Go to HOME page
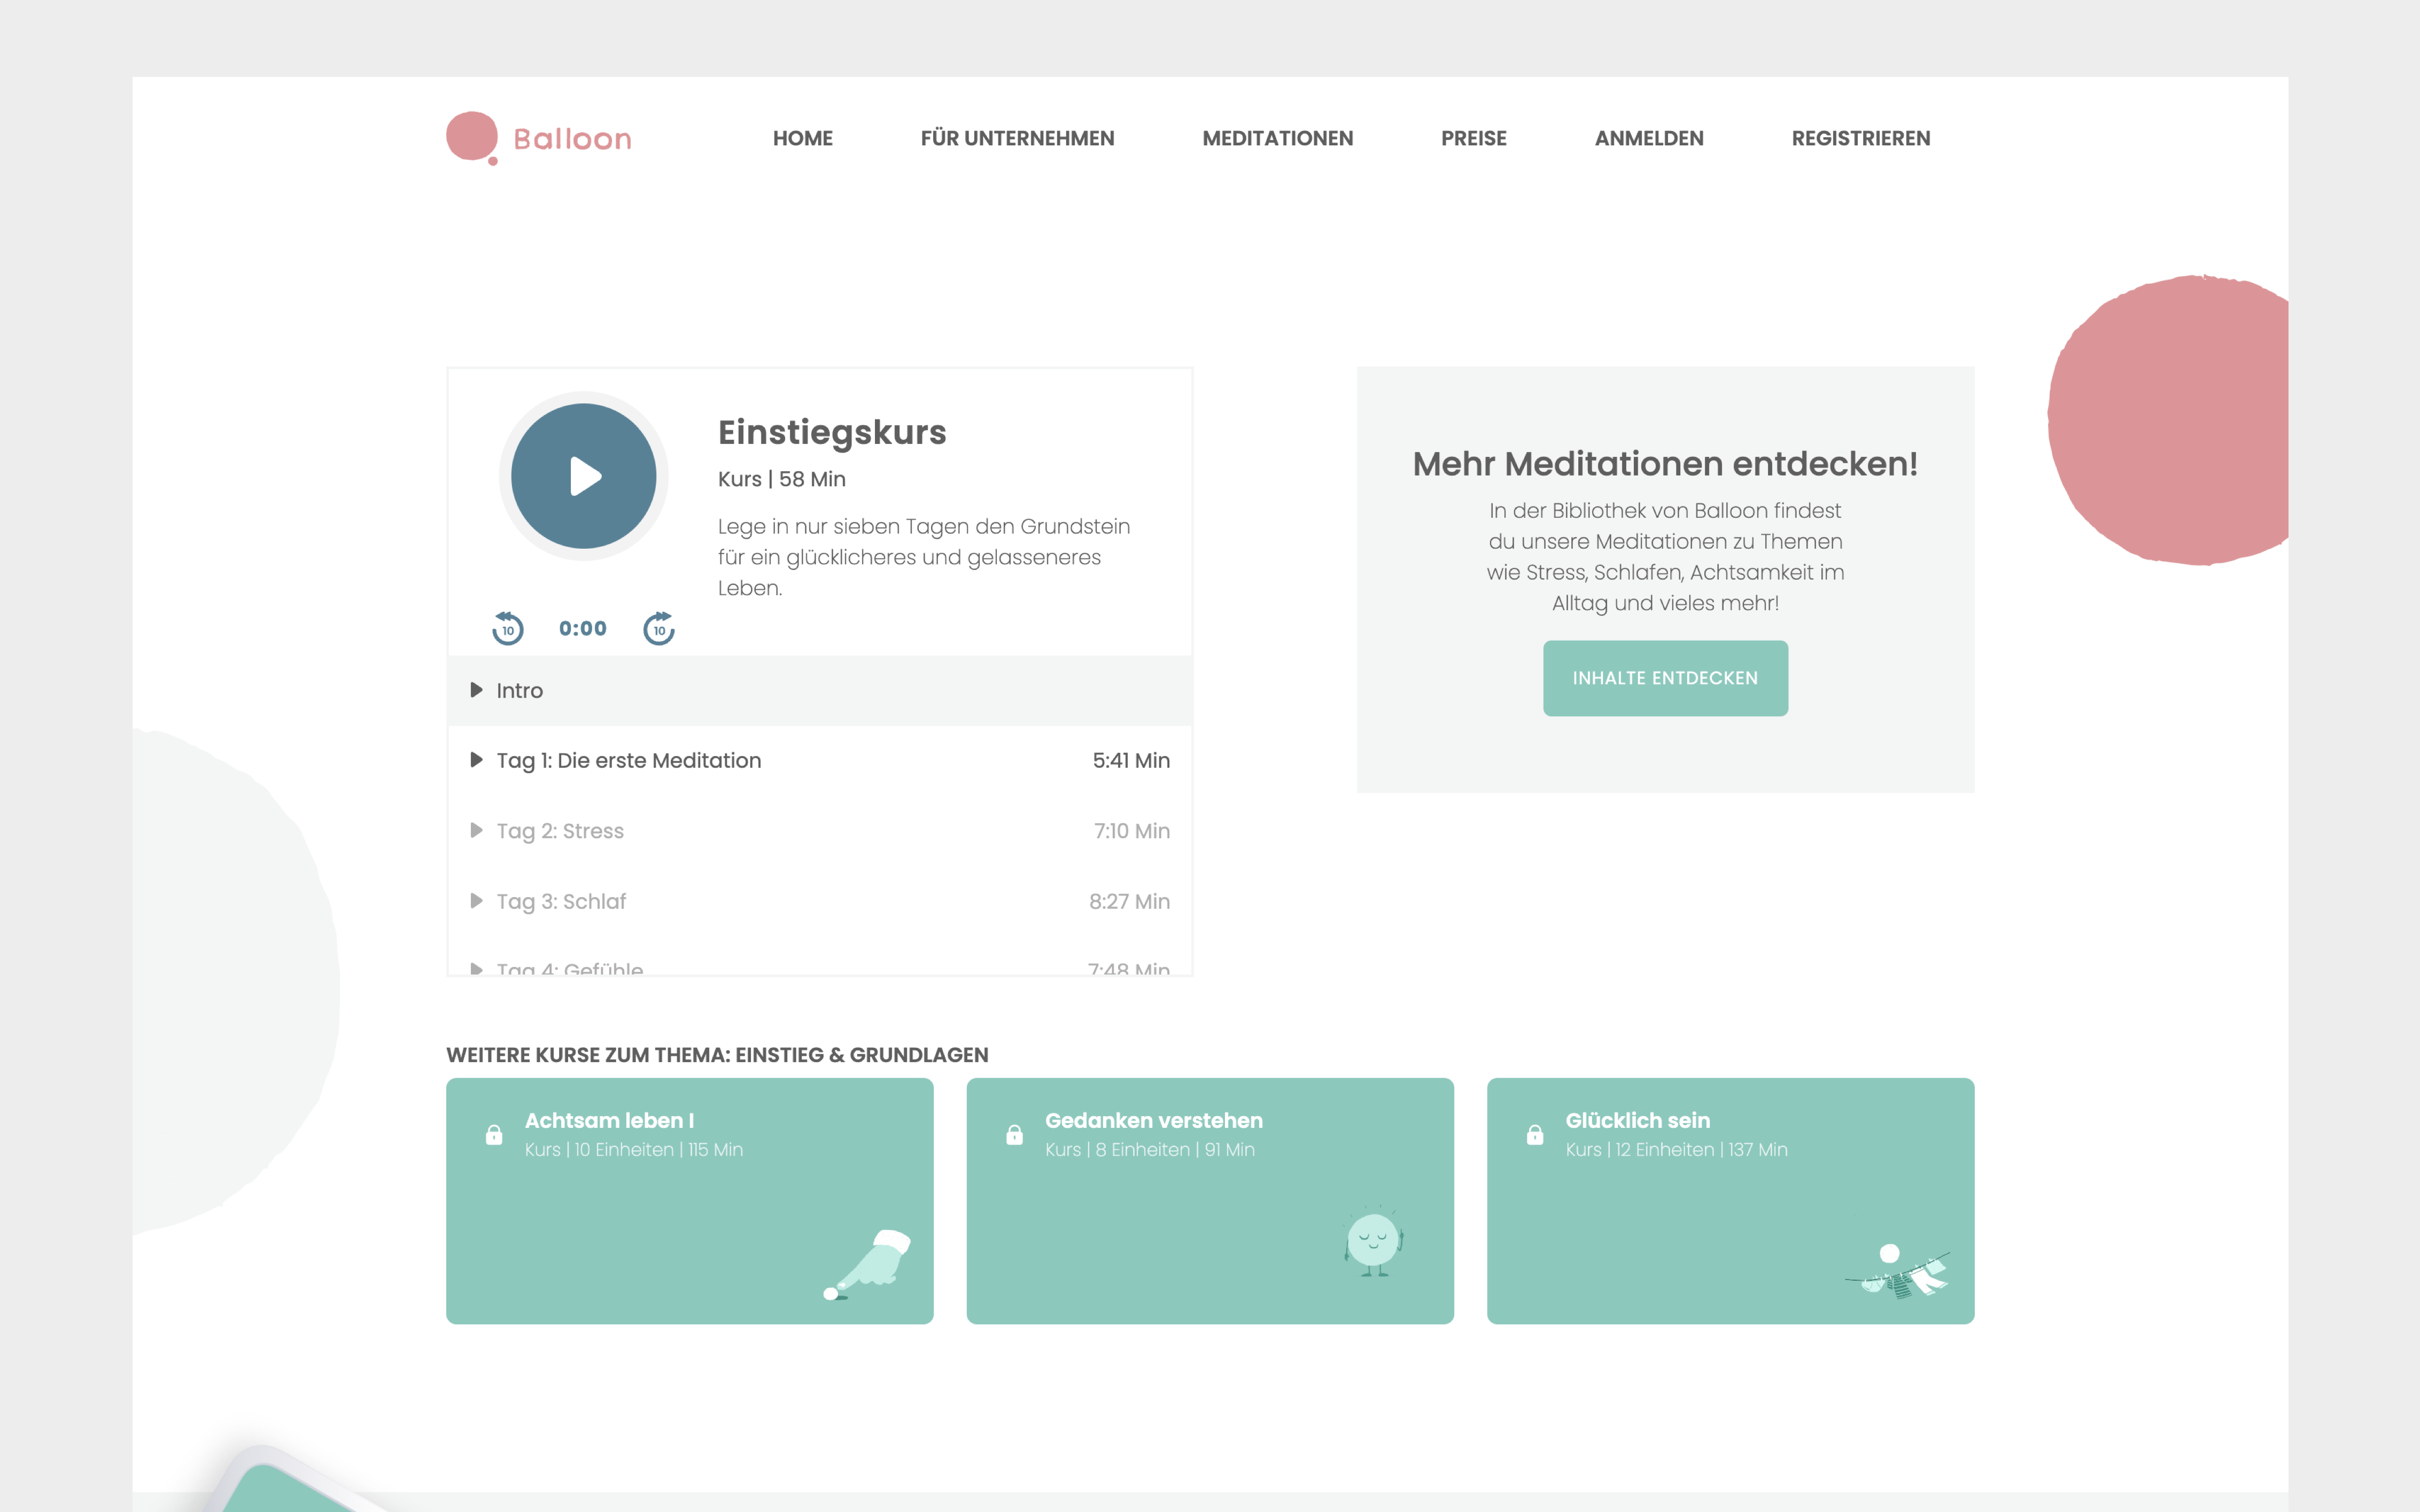The height and width of the screenshot is (1512, 2420). click(803, 138)
